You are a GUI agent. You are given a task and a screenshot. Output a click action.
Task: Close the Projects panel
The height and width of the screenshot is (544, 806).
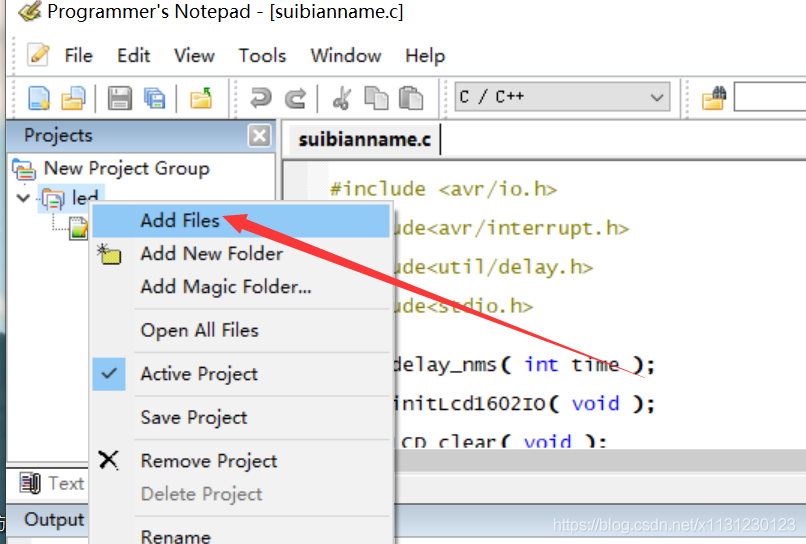coord(260,136)
